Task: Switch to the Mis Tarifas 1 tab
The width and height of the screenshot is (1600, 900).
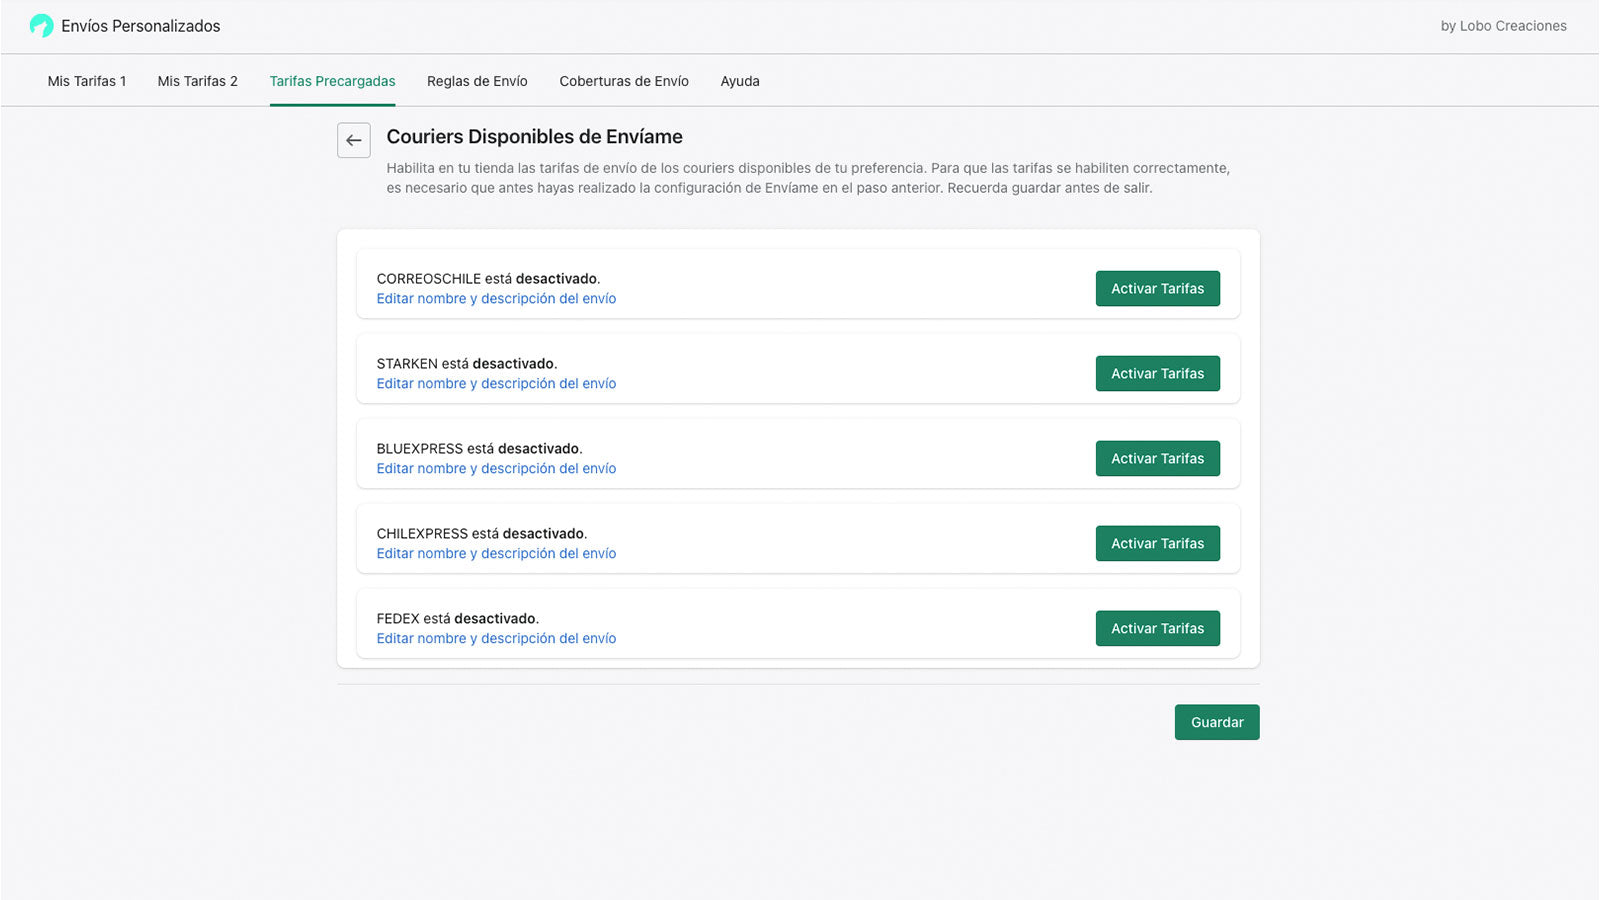Action: (x=87, y=81)
